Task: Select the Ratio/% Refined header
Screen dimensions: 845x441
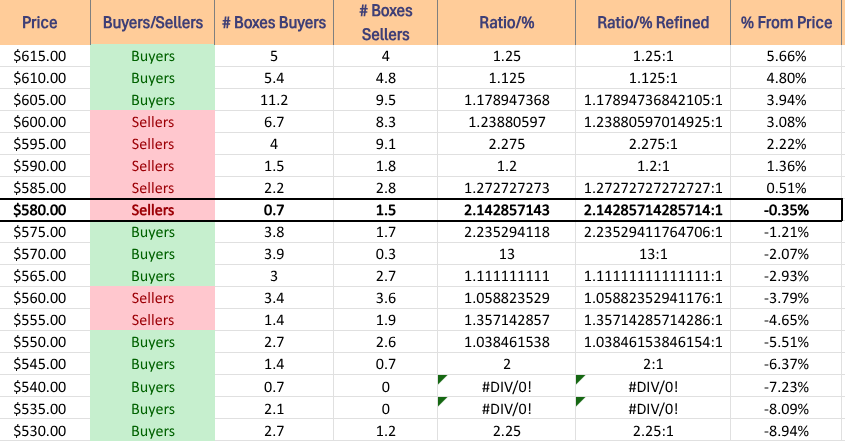Action: point(652,22)
